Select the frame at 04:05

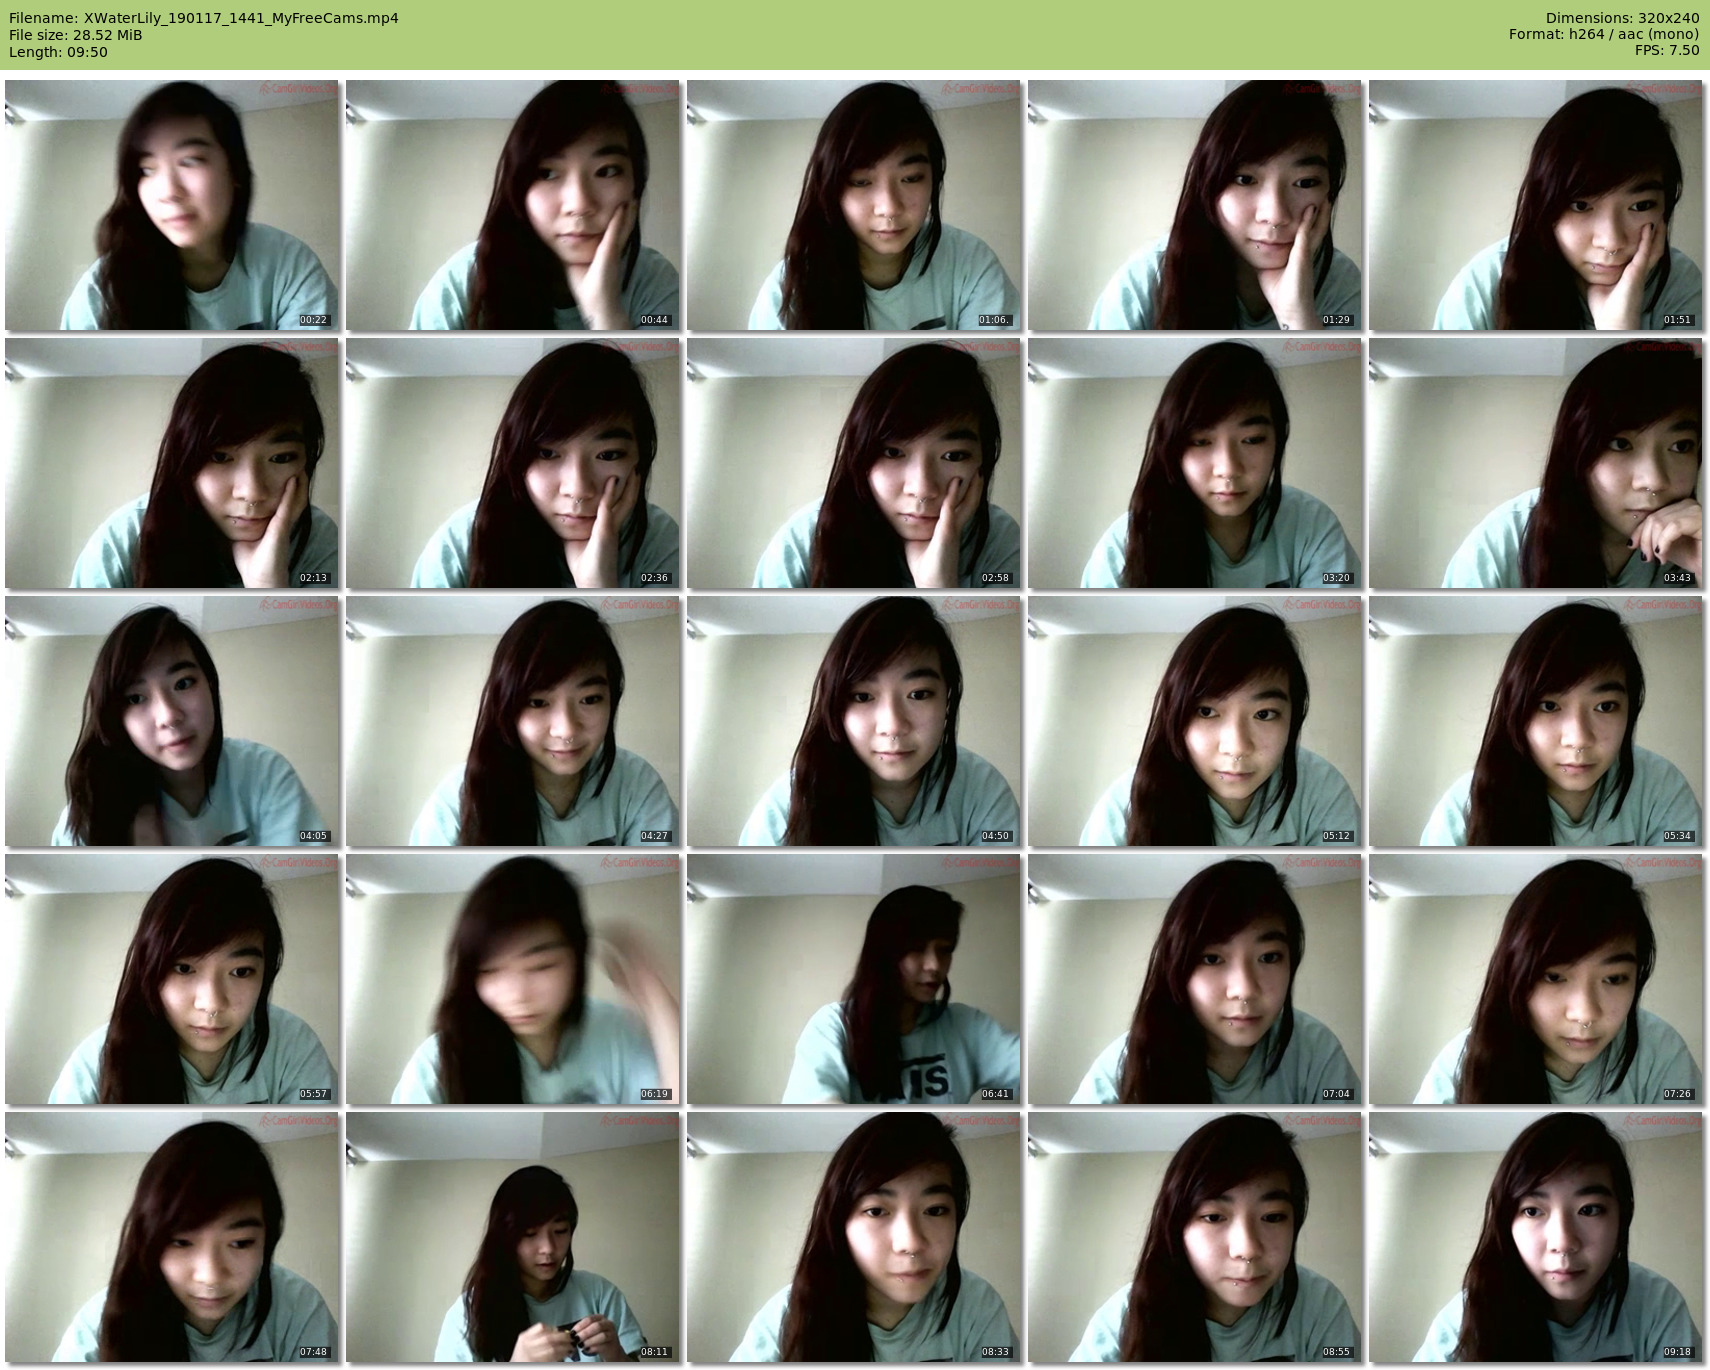[172, 721]
